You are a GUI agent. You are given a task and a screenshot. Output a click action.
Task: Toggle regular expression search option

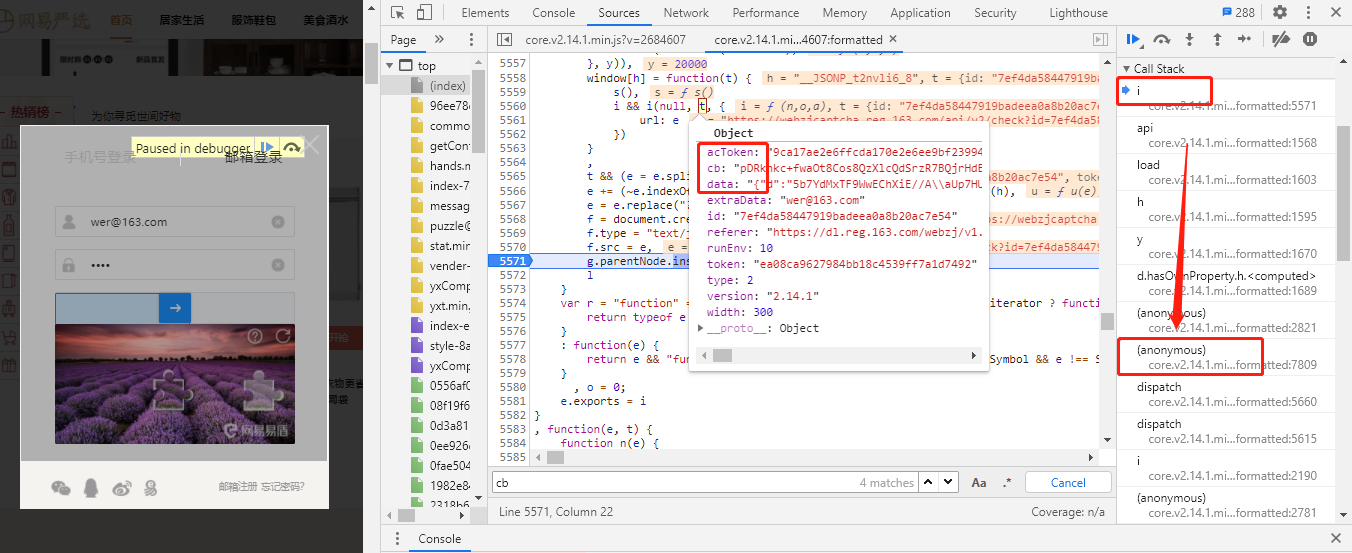point(1007,482)
